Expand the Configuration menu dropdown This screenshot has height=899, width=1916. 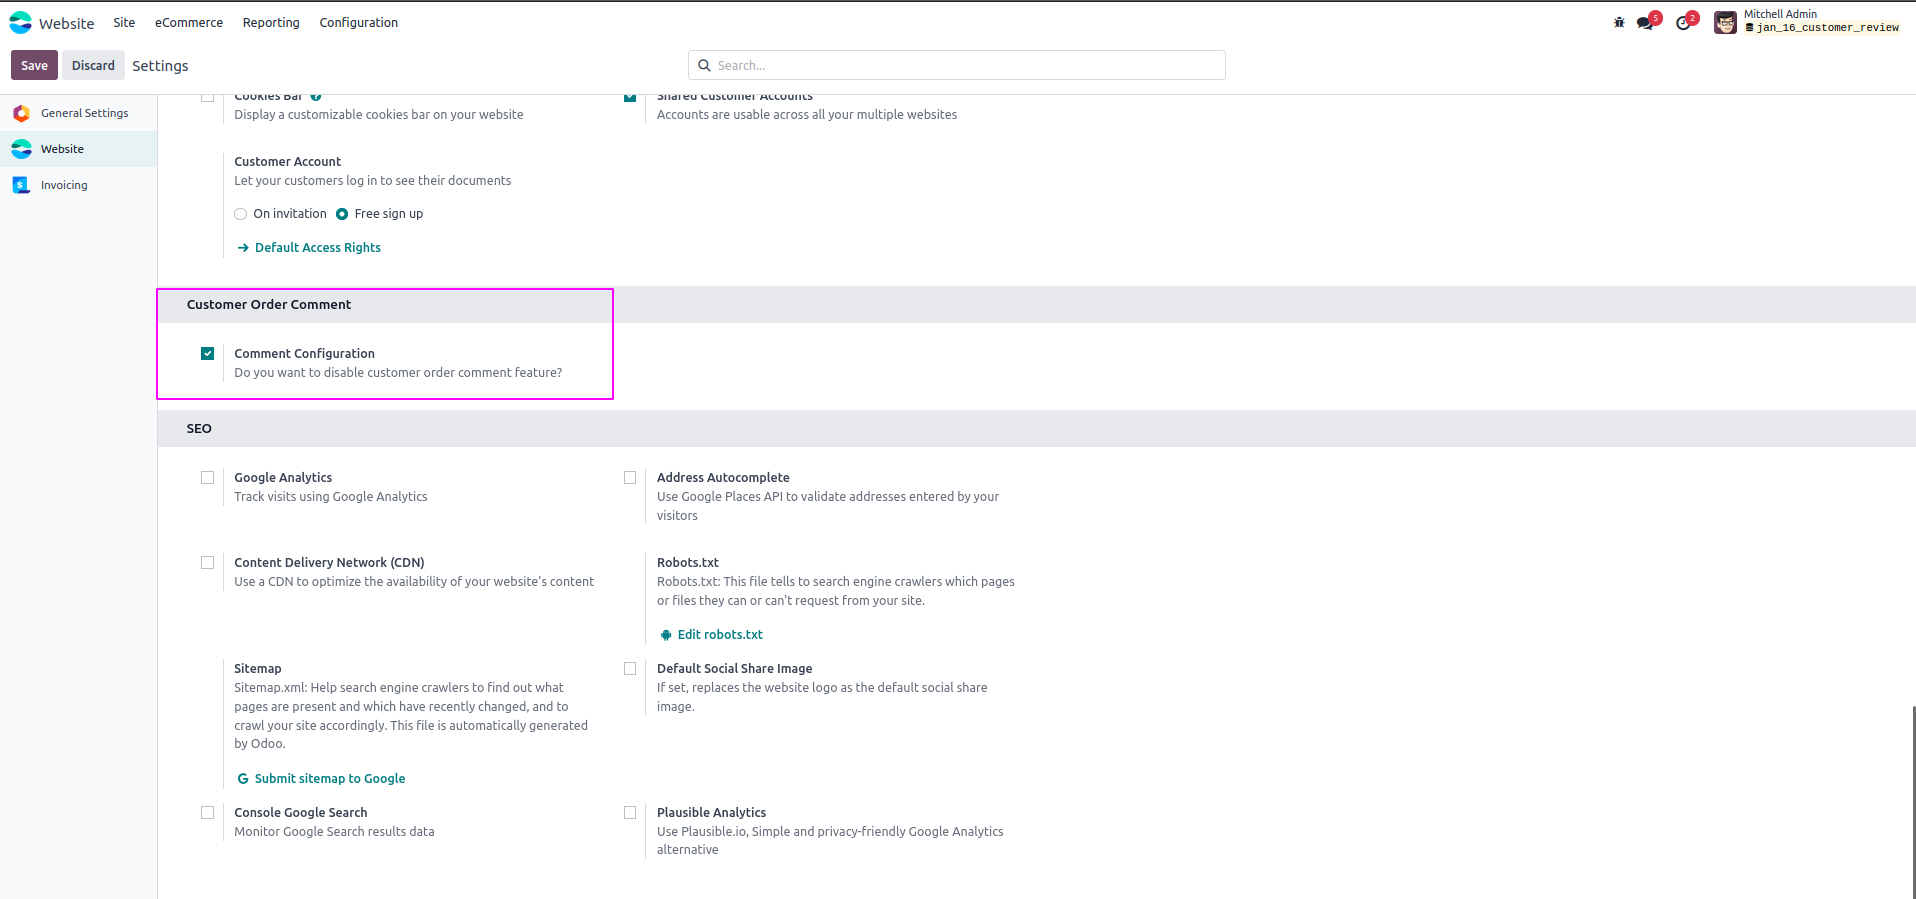tap(358, 23)
